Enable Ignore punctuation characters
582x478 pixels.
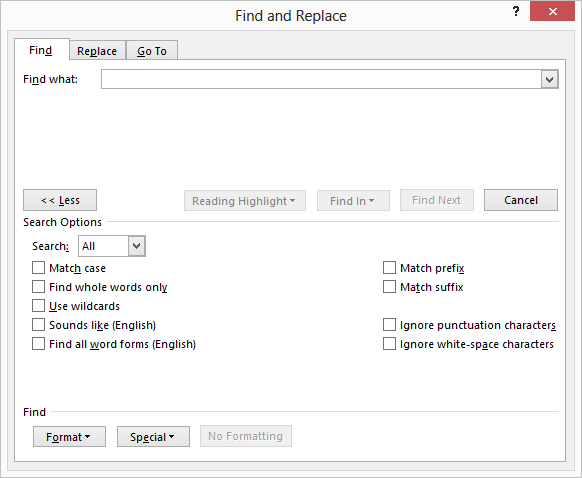pos(389,325)
